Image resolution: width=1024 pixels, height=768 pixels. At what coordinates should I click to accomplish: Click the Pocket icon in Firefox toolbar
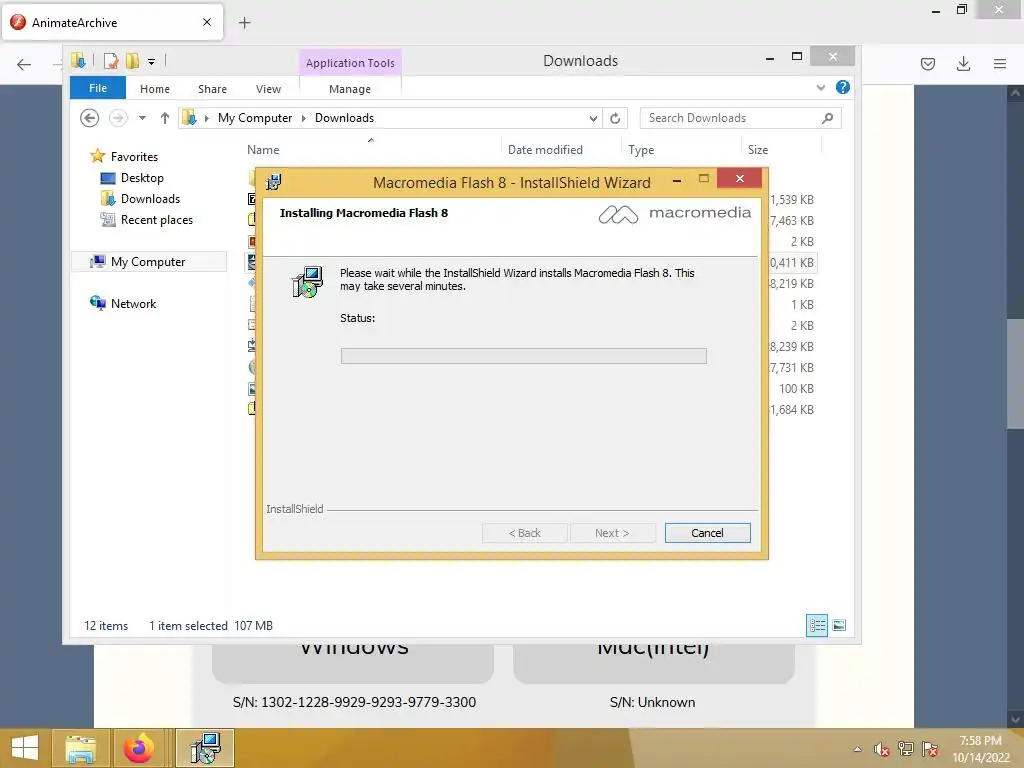coord(928,64)
